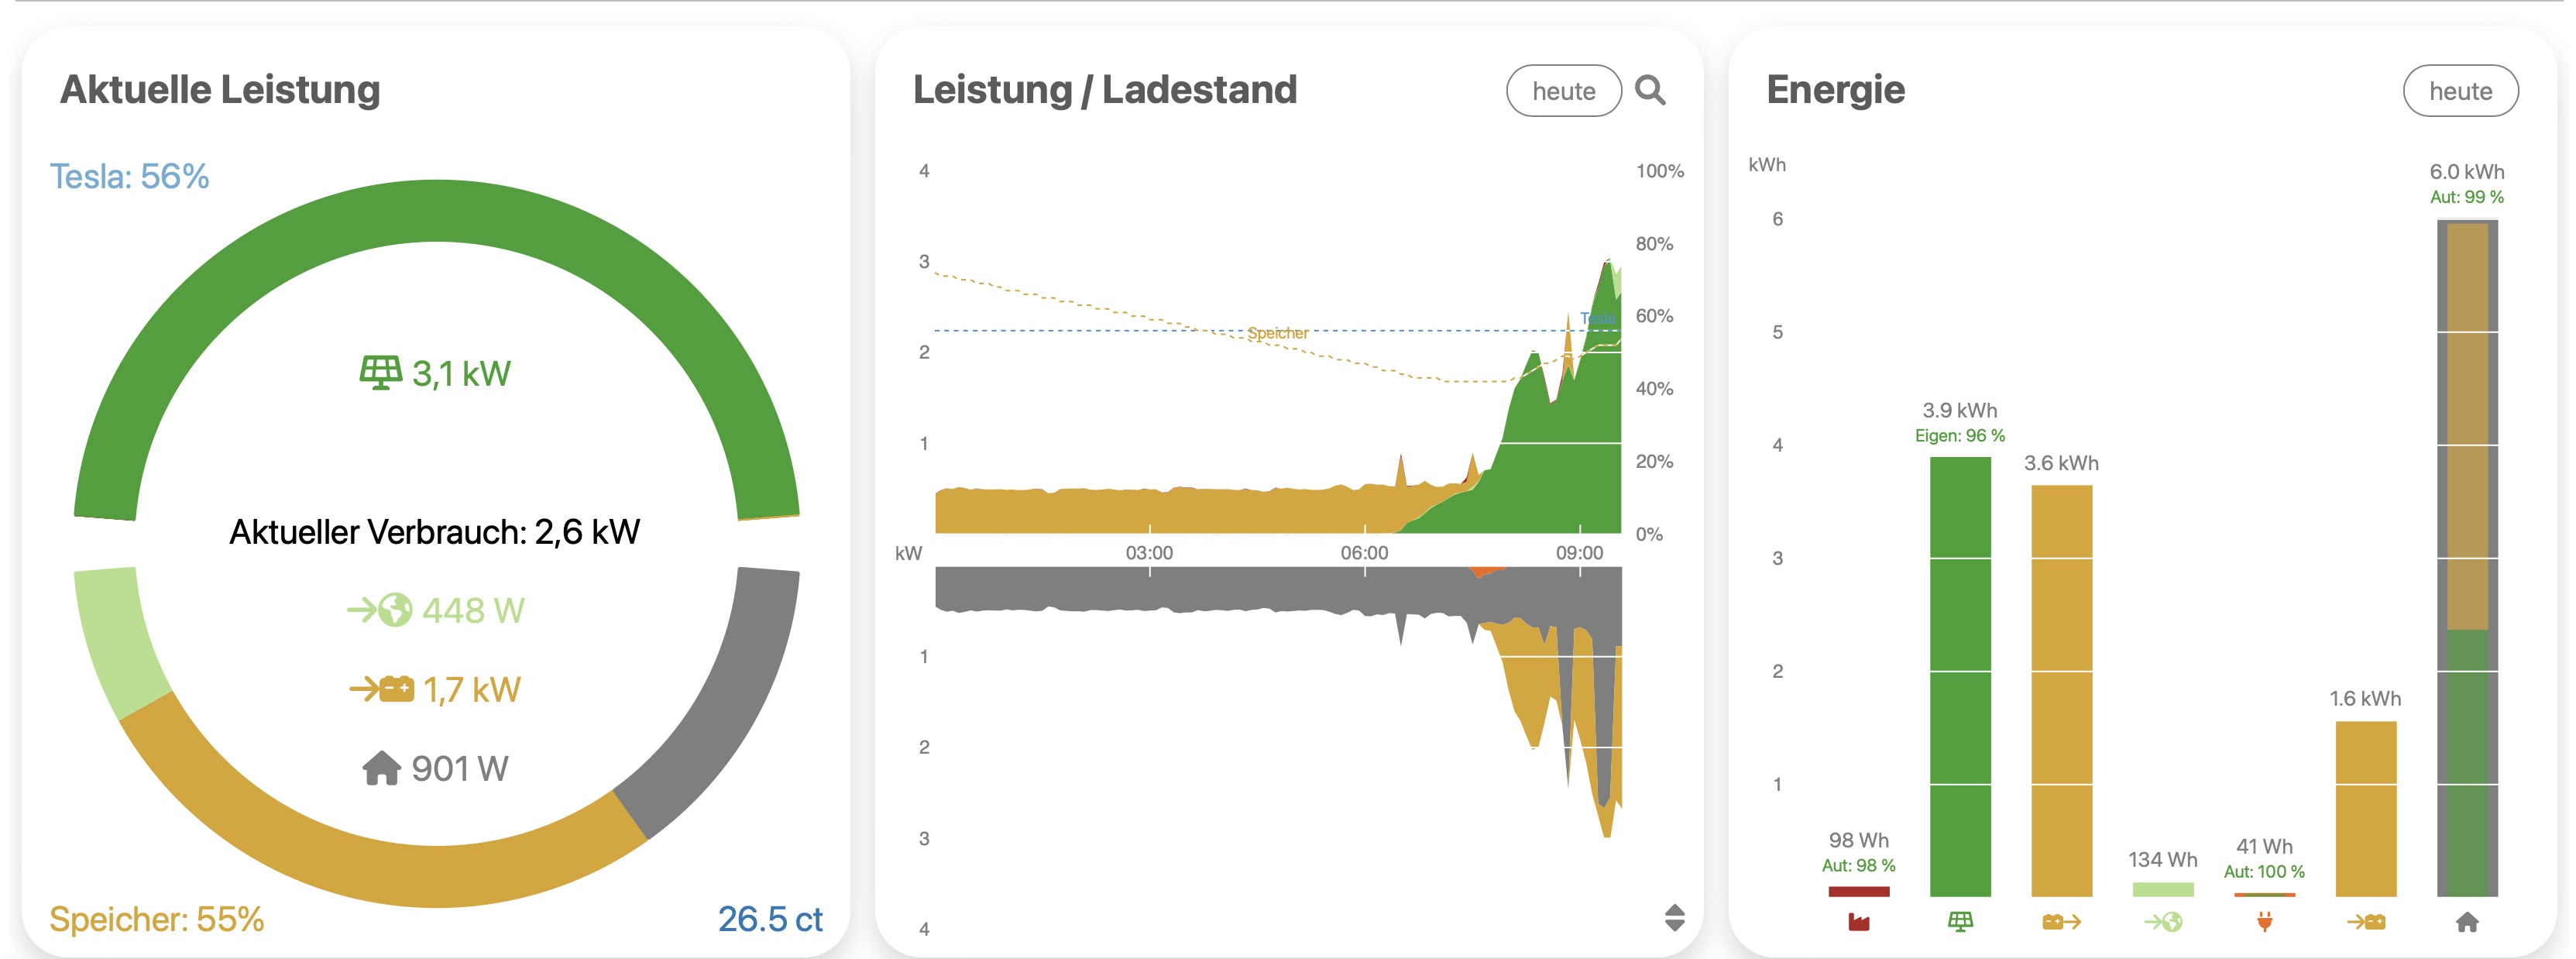Click the Tesla: 56% label

(x=129, y=177)
